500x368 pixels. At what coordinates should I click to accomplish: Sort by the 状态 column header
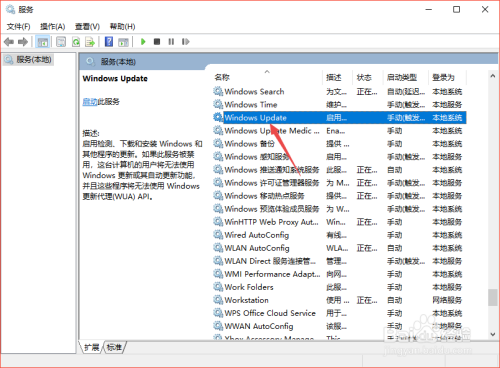click(x=364, y=77)
